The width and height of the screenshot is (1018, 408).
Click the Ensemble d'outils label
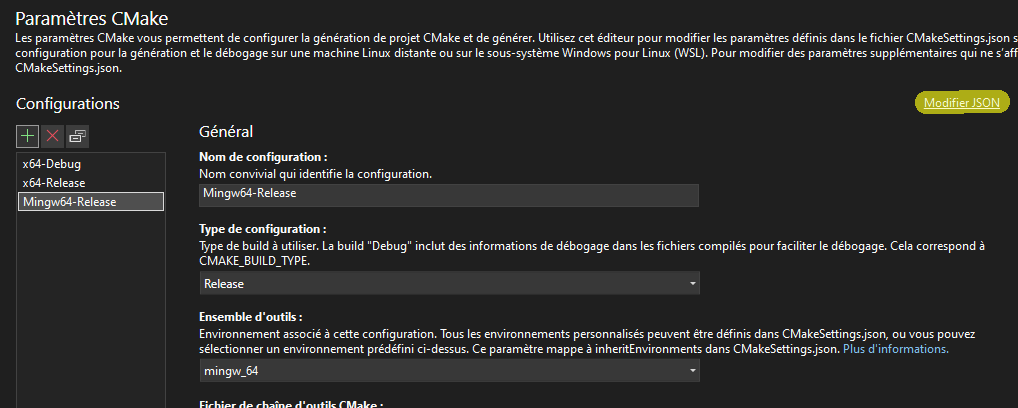[x=251, y=316]
